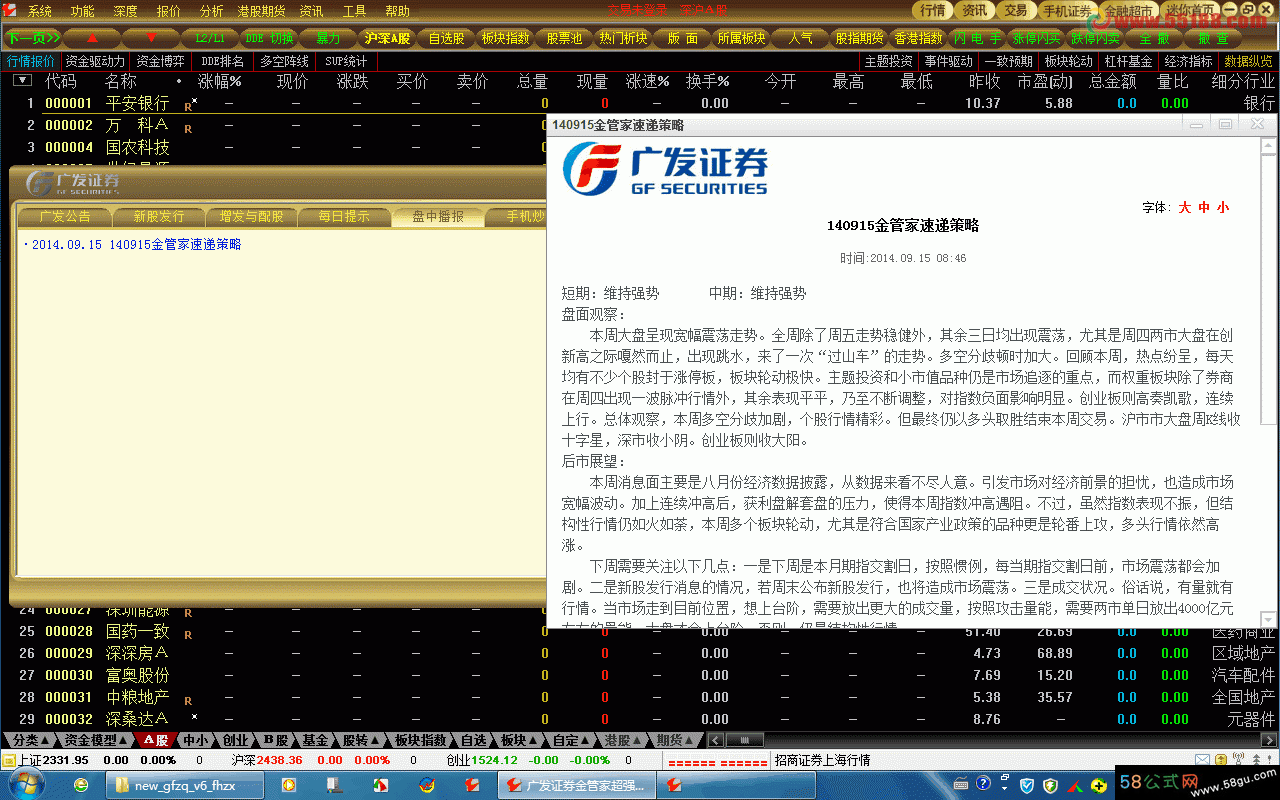Click the mail icon in status bar

[x=1202, y=760]
